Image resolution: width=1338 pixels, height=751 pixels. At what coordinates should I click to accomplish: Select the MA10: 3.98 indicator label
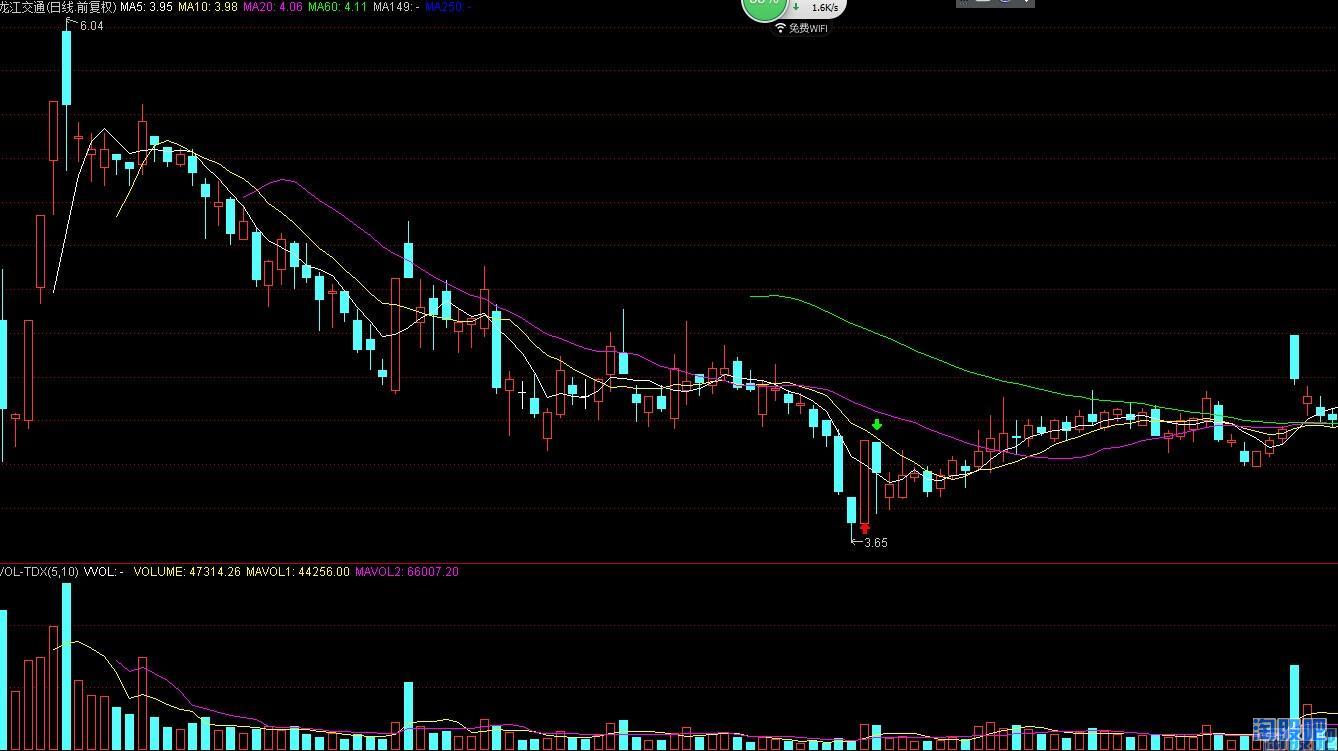[208, 7]
